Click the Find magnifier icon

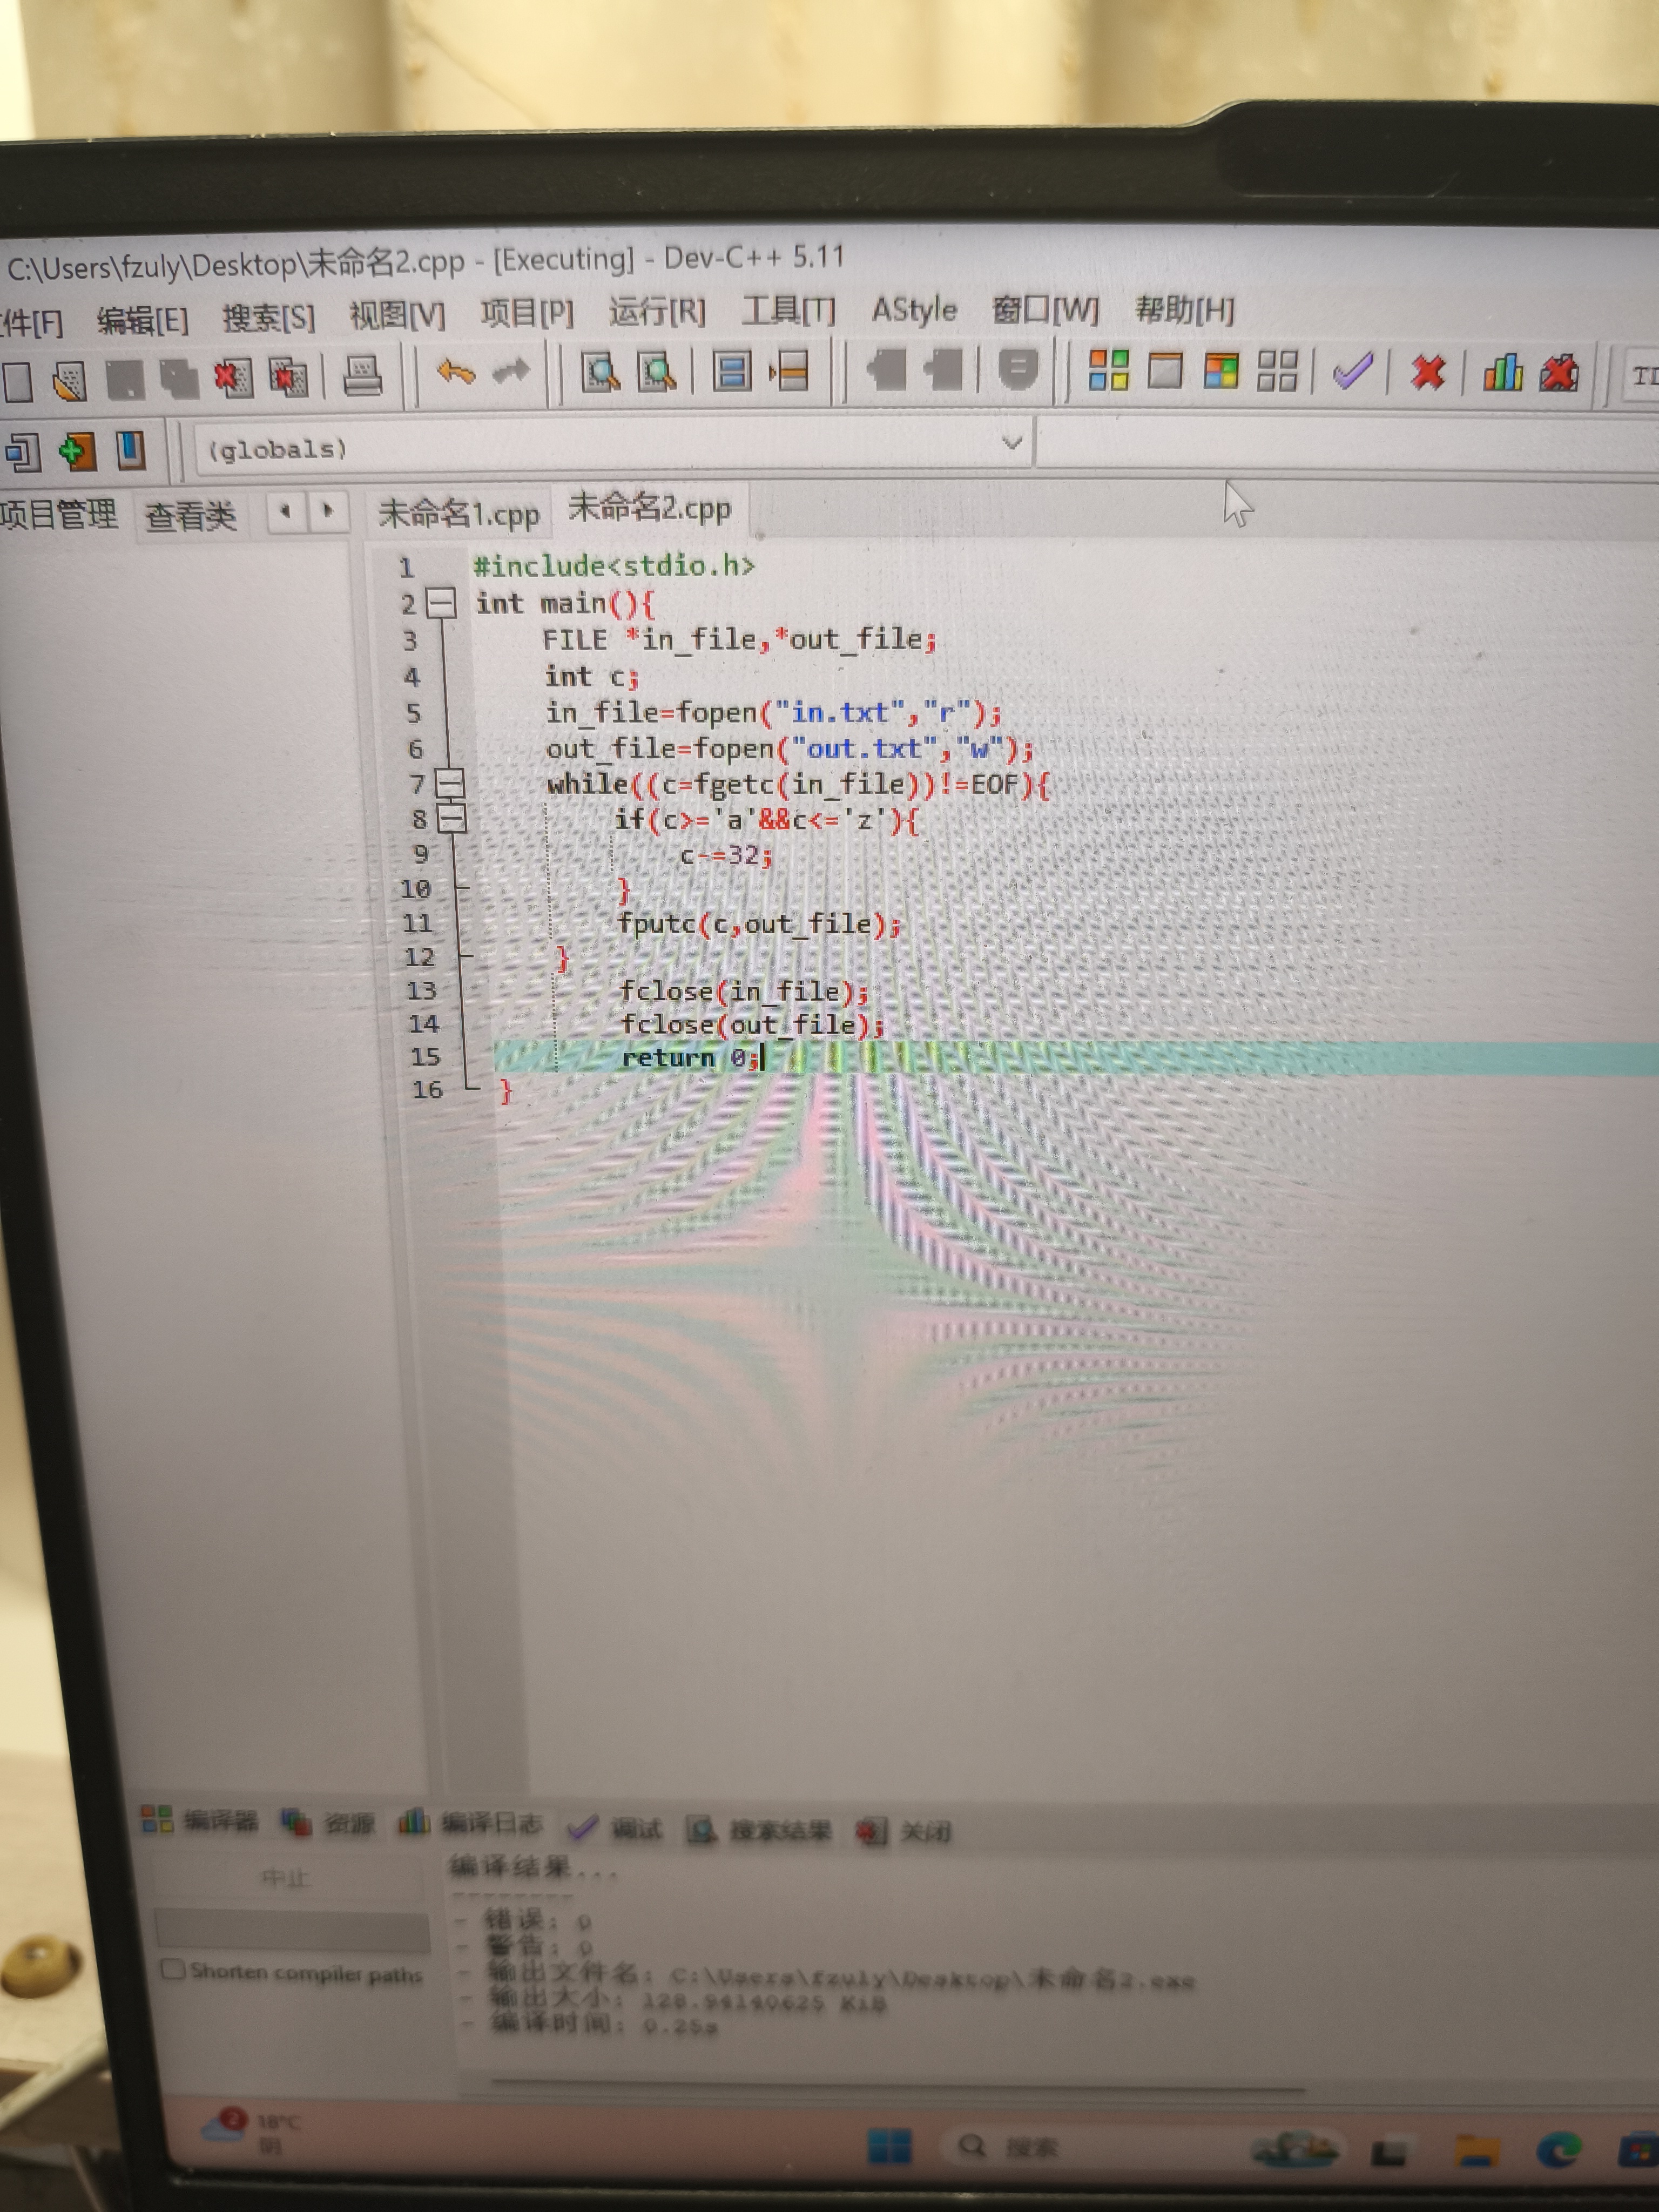point(601,372)
